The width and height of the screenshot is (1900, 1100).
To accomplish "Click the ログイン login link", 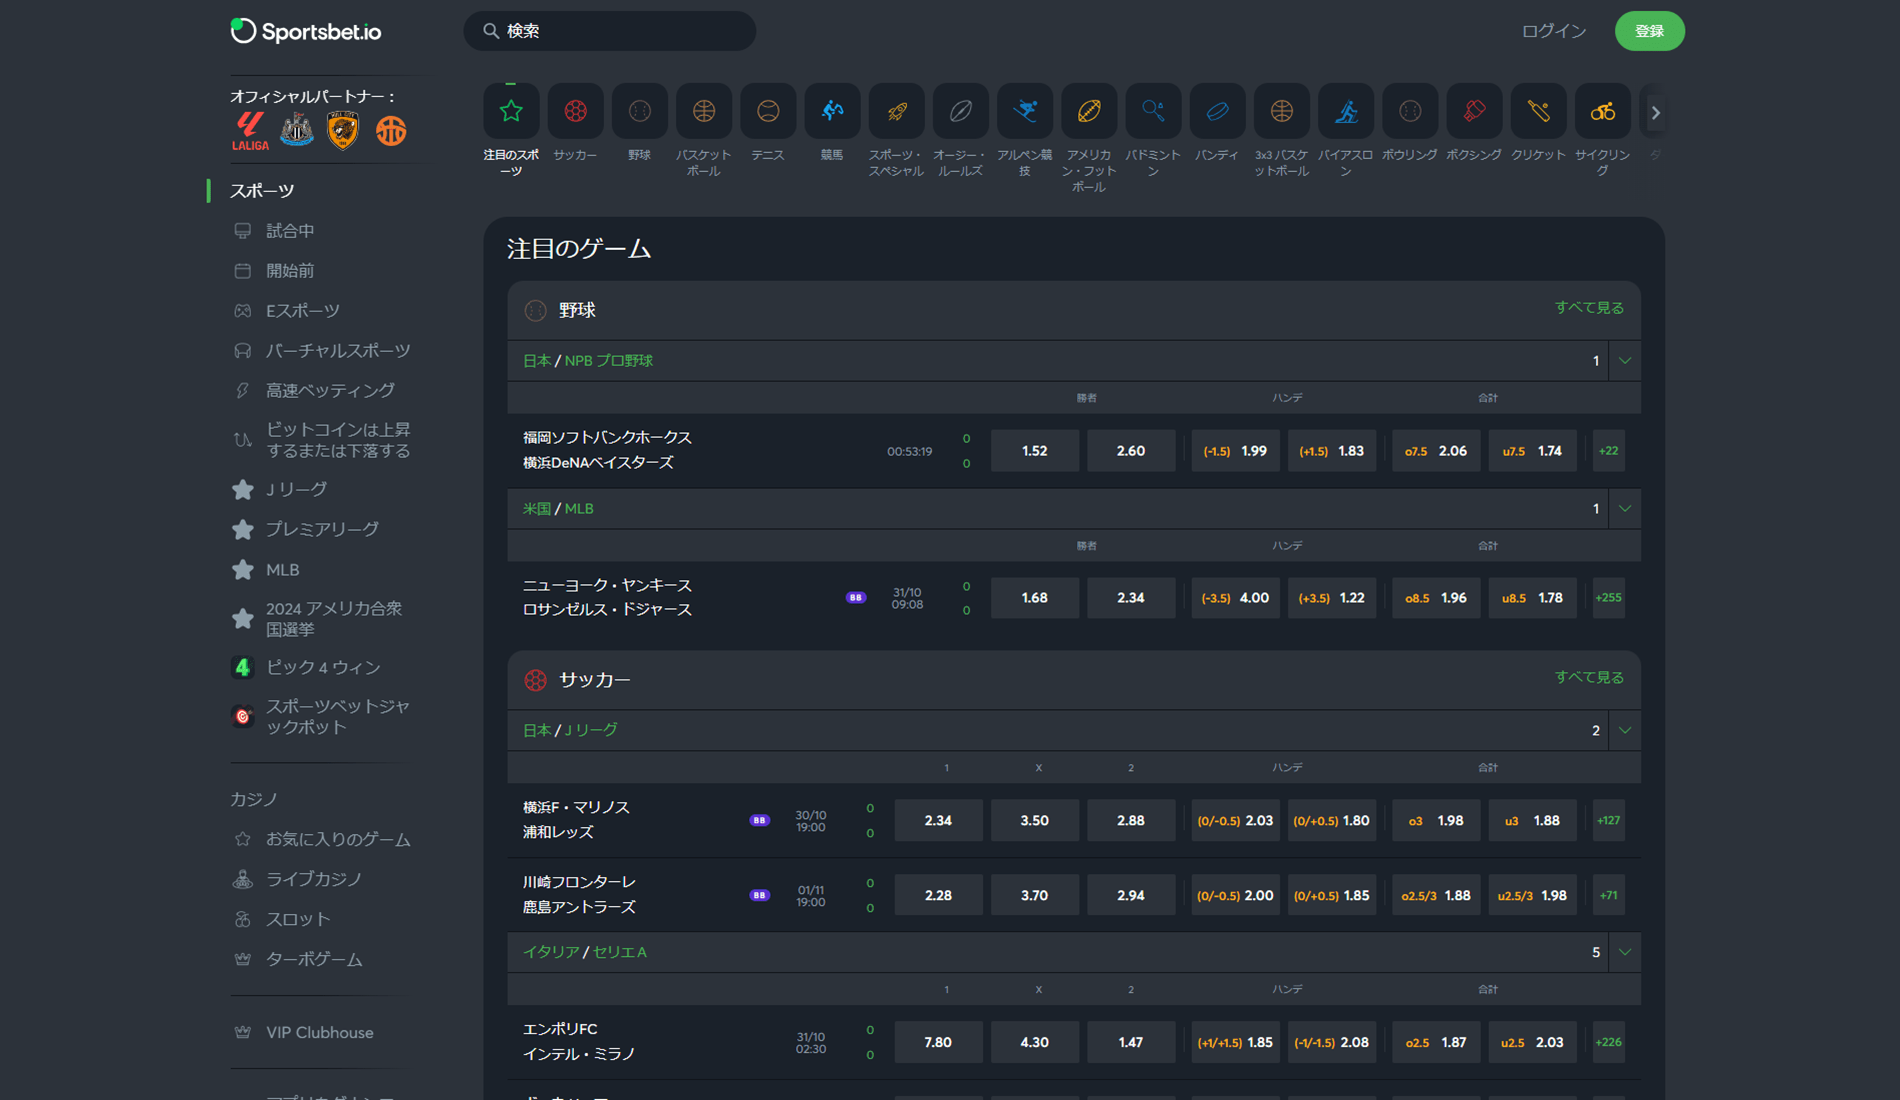I will [x=1554, y=31].
